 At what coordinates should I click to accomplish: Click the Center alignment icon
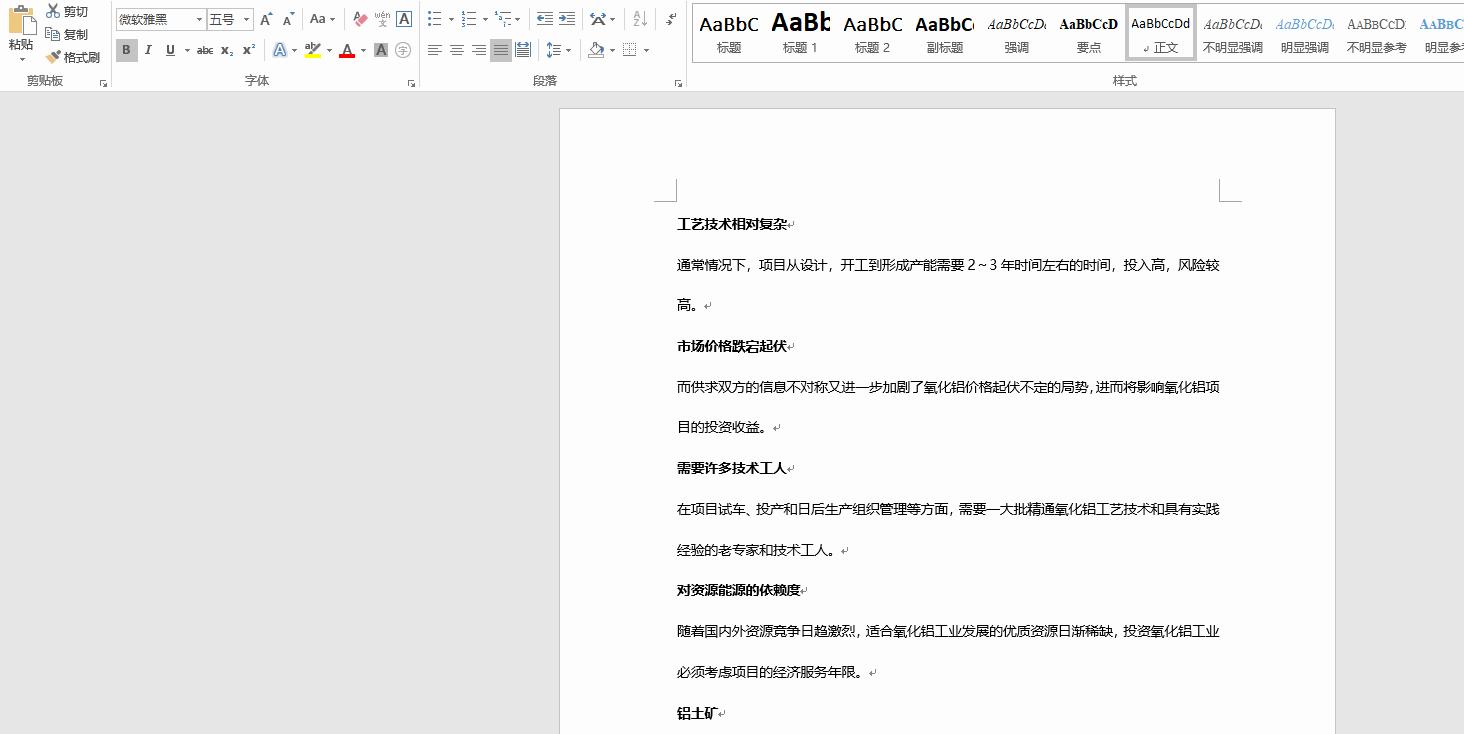point(456,49)
